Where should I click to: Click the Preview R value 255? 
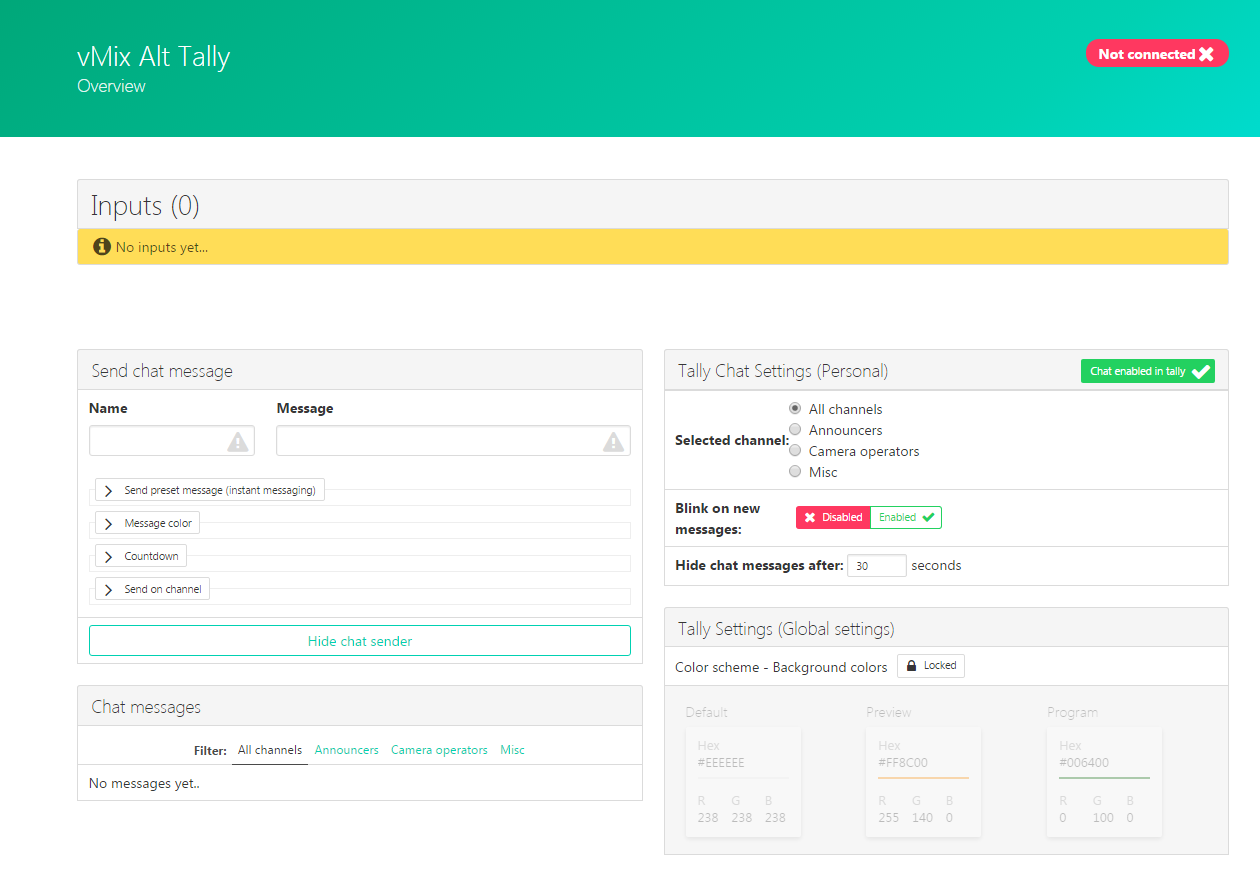click(x=889, y=818)
